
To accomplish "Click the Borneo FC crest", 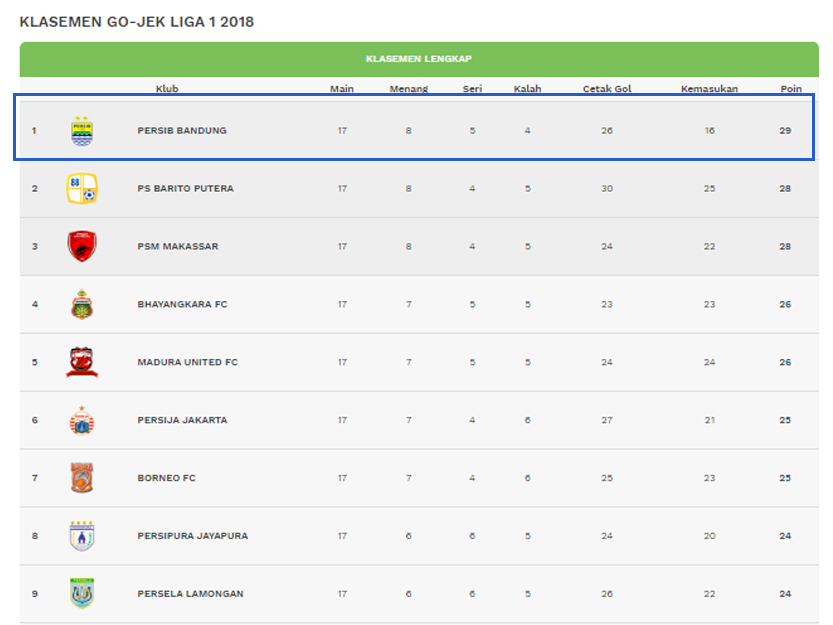I will (84, 477).
